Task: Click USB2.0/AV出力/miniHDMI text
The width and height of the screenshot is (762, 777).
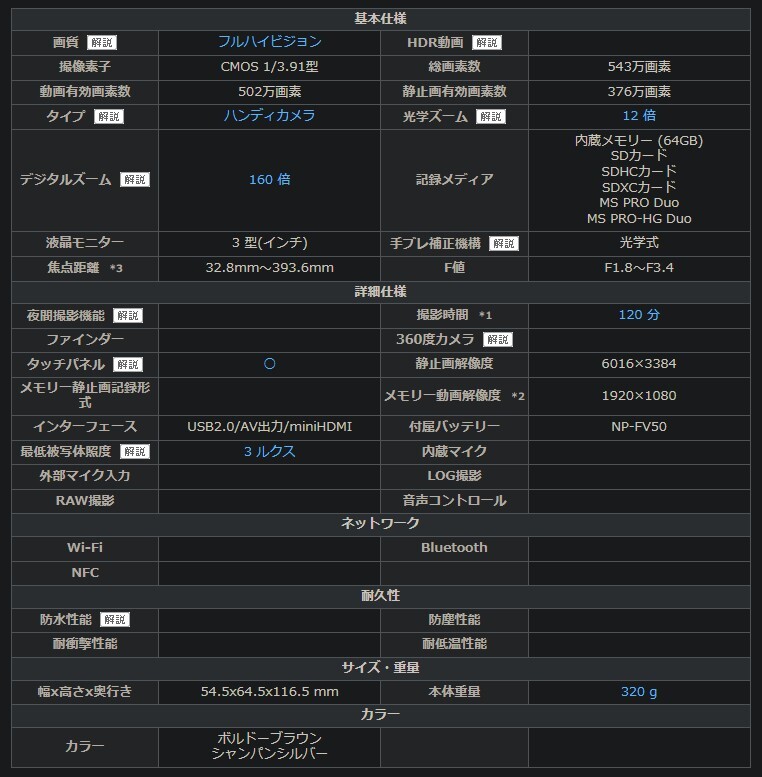Action: (x=270, y=427)
